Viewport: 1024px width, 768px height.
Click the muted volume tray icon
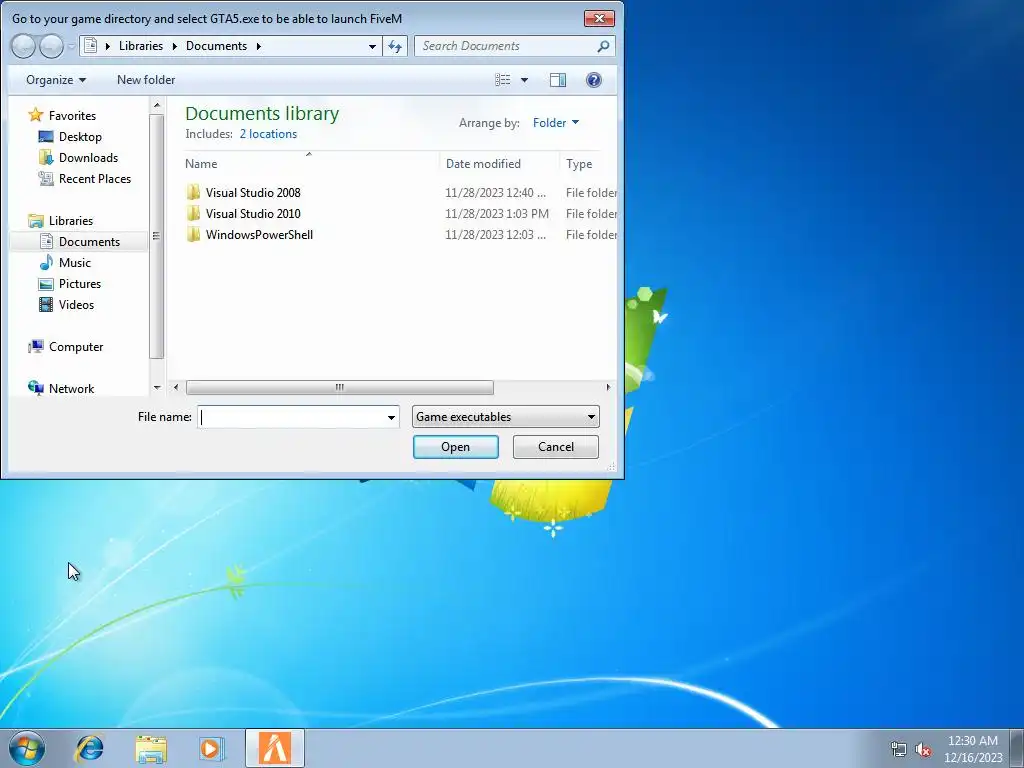point(923,749)
